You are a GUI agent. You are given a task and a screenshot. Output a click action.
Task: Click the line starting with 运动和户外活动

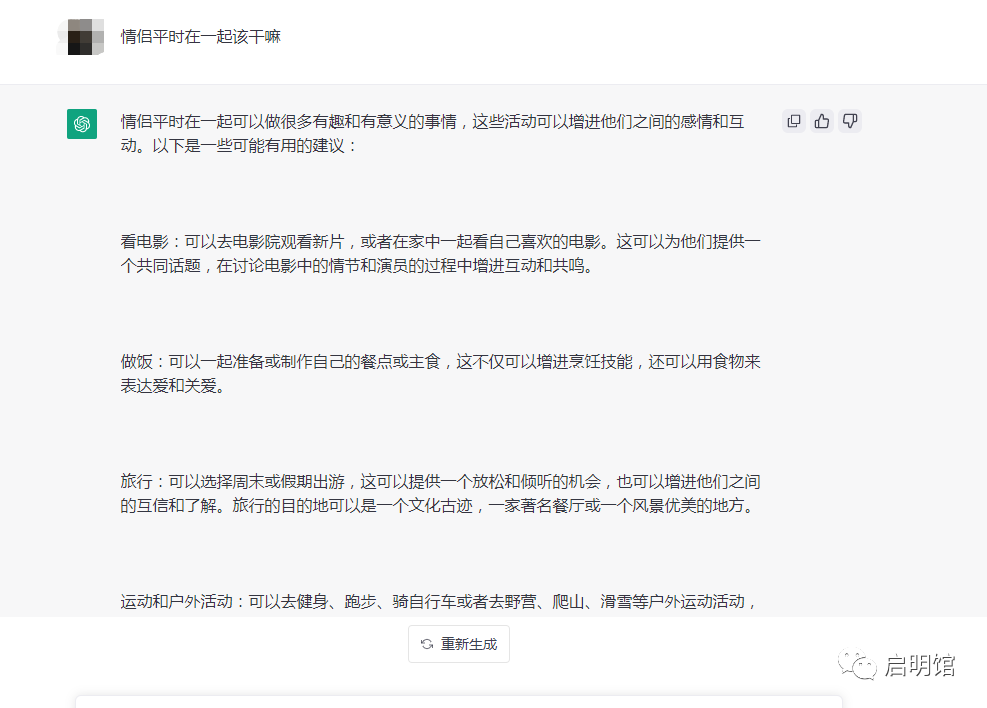pyautogui.click(x=438, y=602)
